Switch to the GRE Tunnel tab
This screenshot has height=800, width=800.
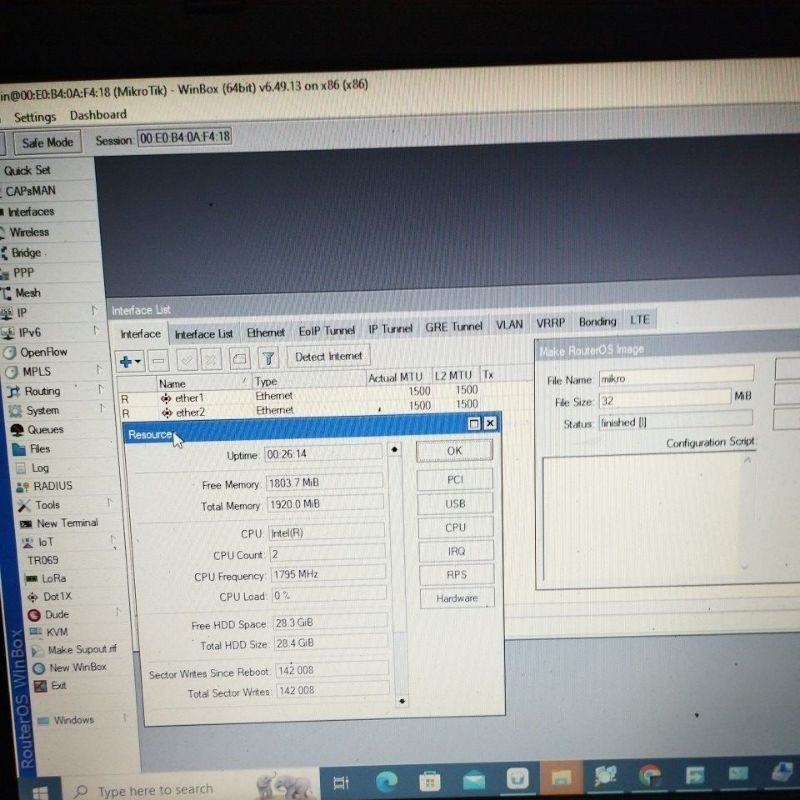click(454, 327)
